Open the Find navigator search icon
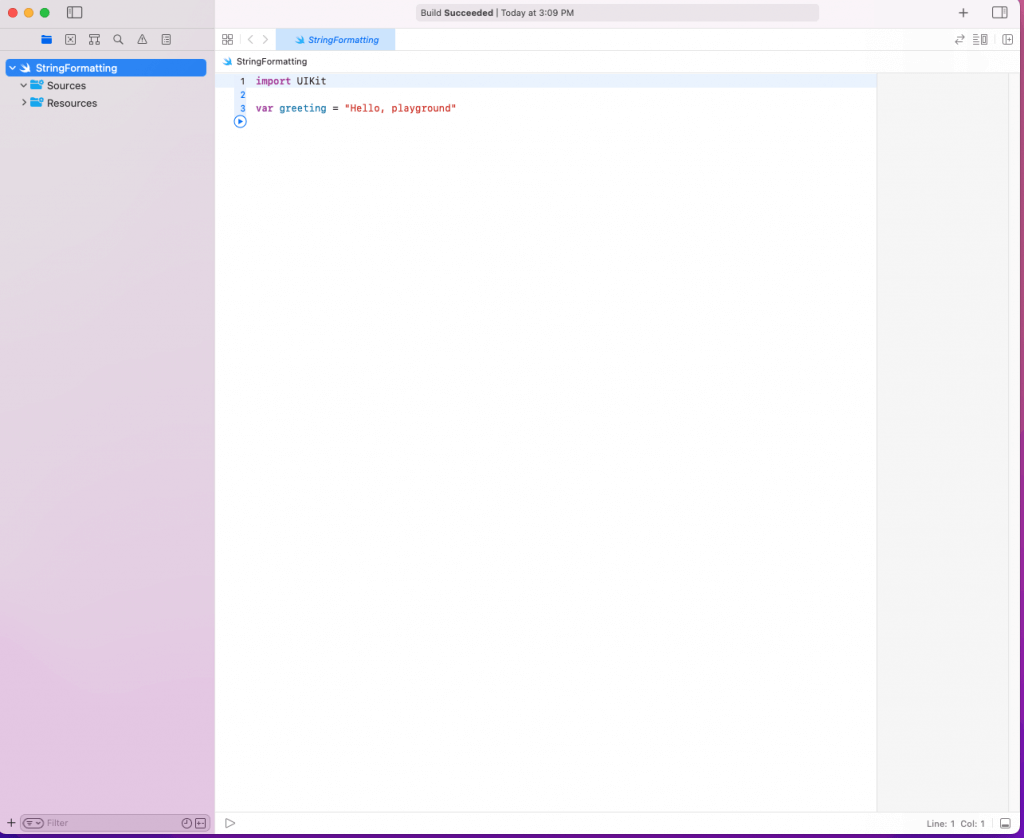1024x838 pixels. (118, 40)
